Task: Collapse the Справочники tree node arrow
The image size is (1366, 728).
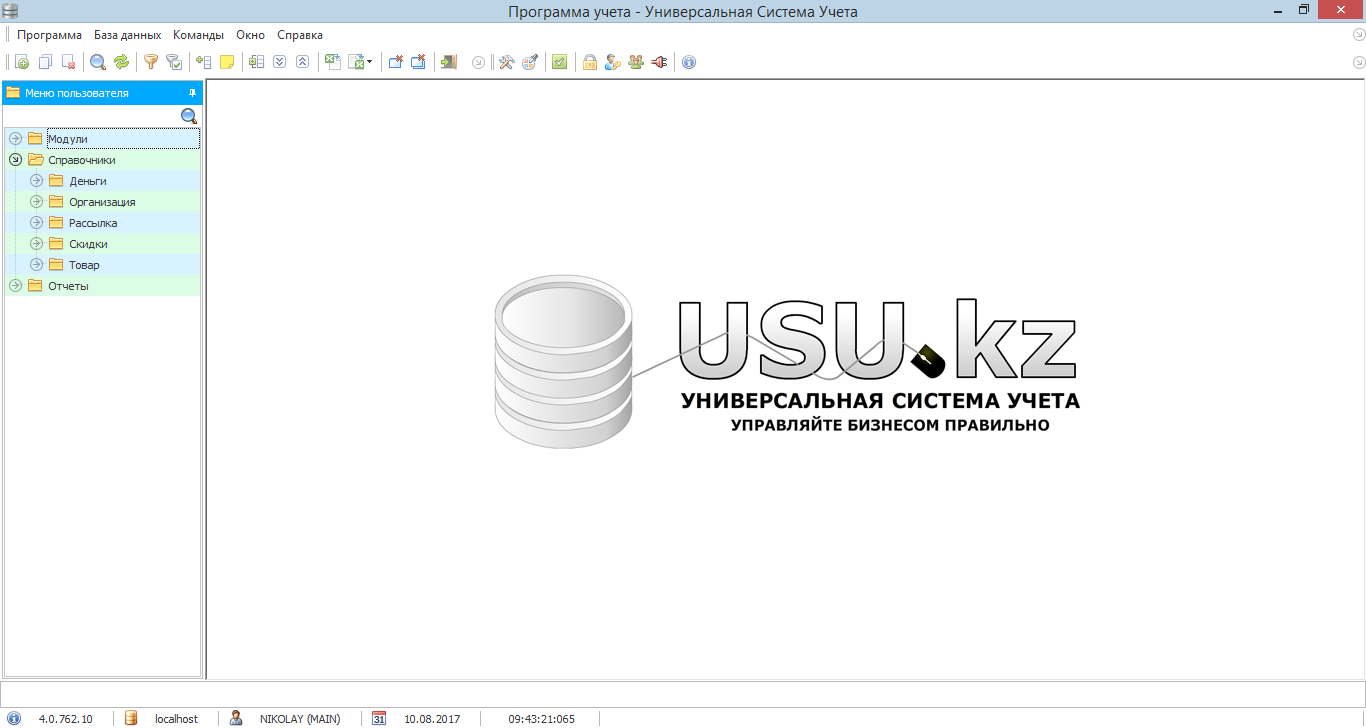Action: pos(15,160)
